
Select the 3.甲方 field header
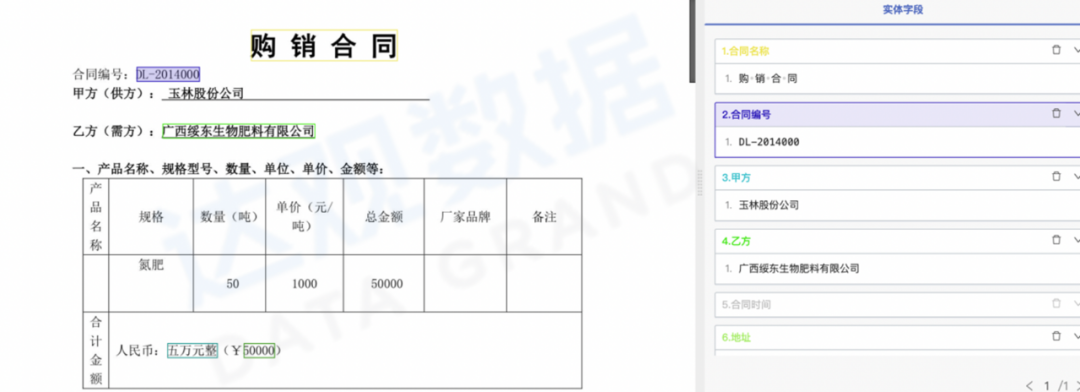pyautogui.click(x=897, y=178)
